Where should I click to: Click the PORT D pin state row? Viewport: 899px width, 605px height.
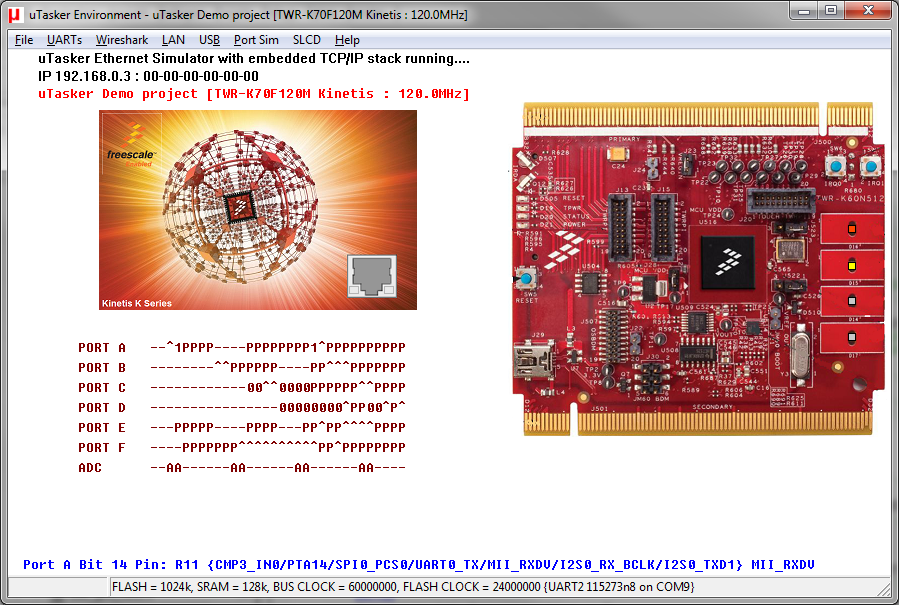point(241,408)
